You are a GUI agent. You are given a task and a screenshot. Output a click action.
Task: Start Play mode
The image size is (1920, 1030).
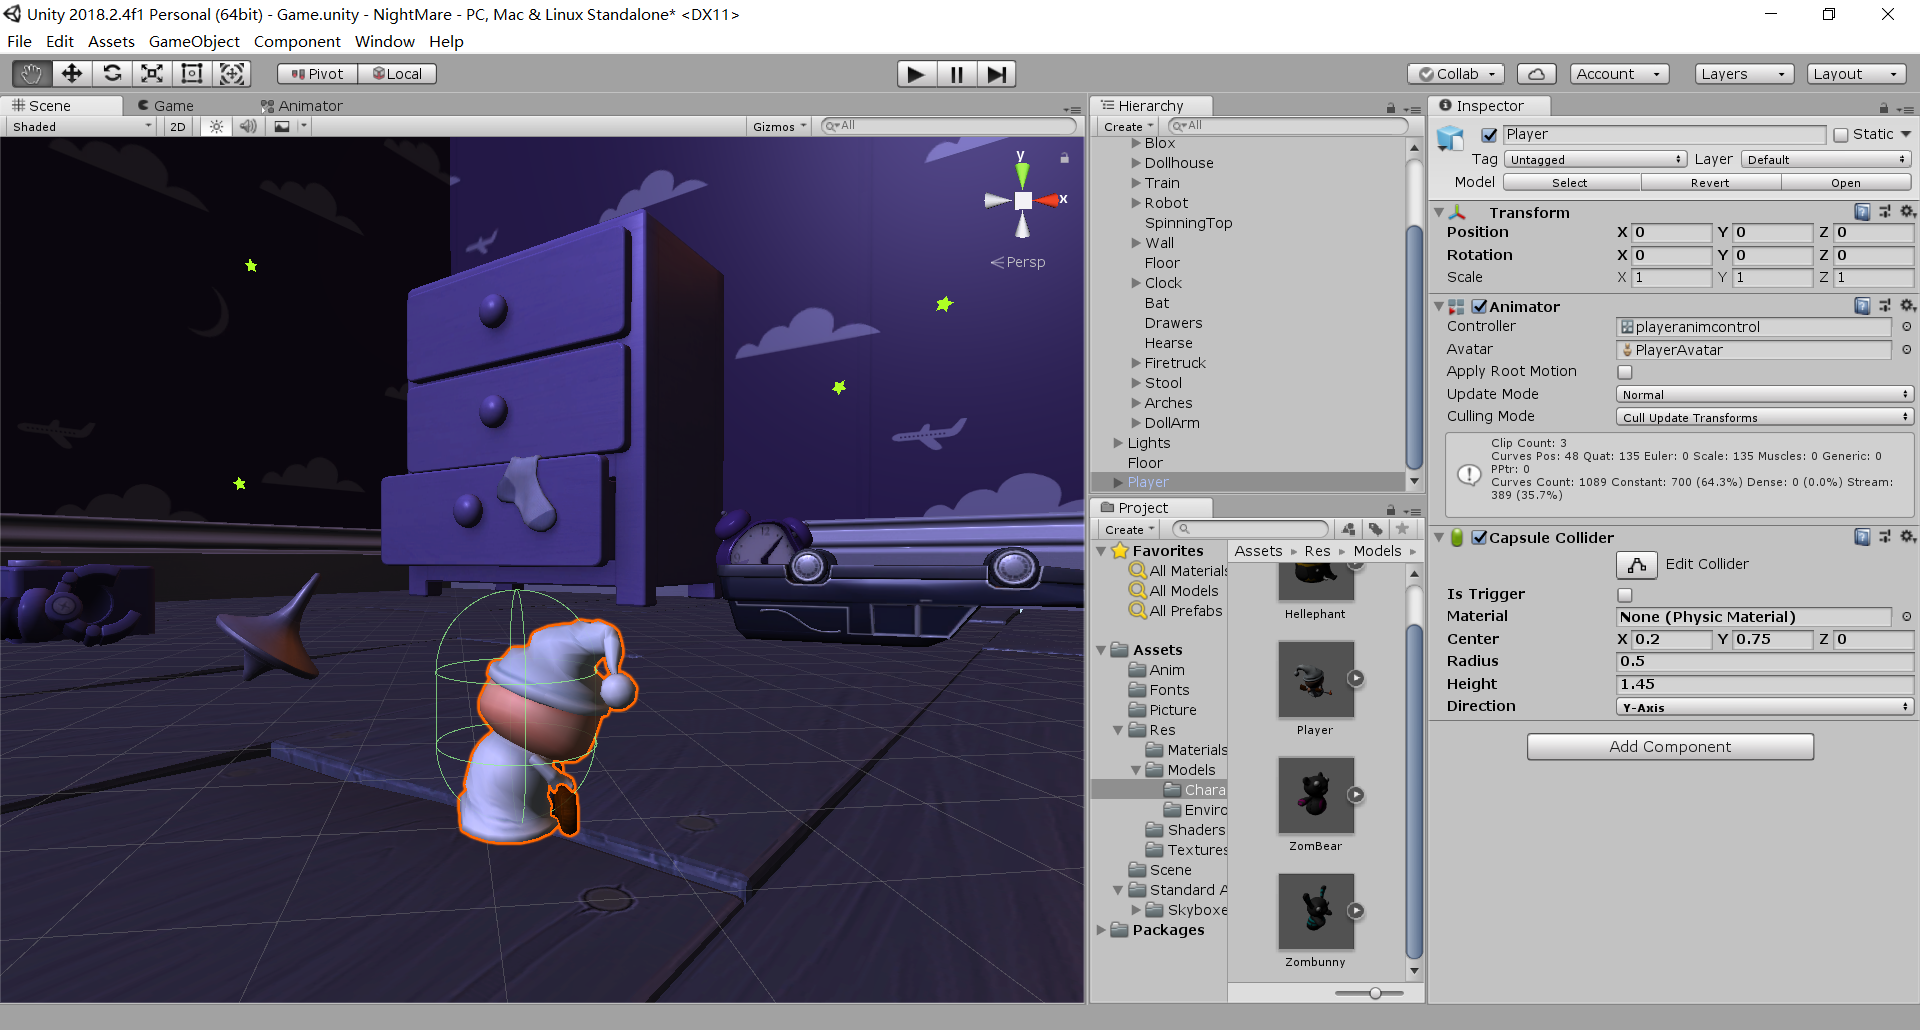pos(916,74)
